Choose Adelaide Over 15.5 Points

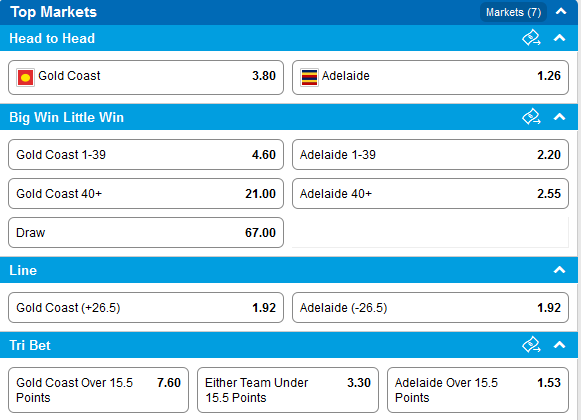tap(478, 390)
